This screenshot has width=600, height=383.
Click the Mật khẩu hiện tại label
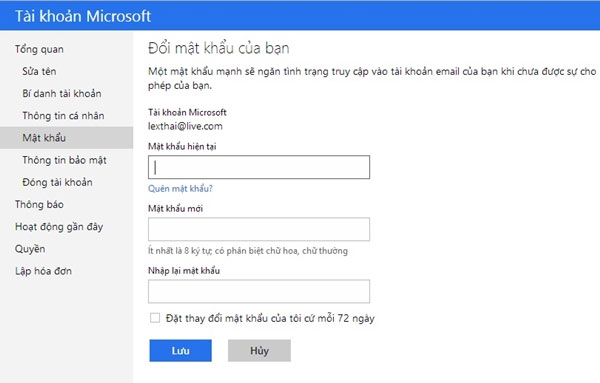[x=182, y=147]
